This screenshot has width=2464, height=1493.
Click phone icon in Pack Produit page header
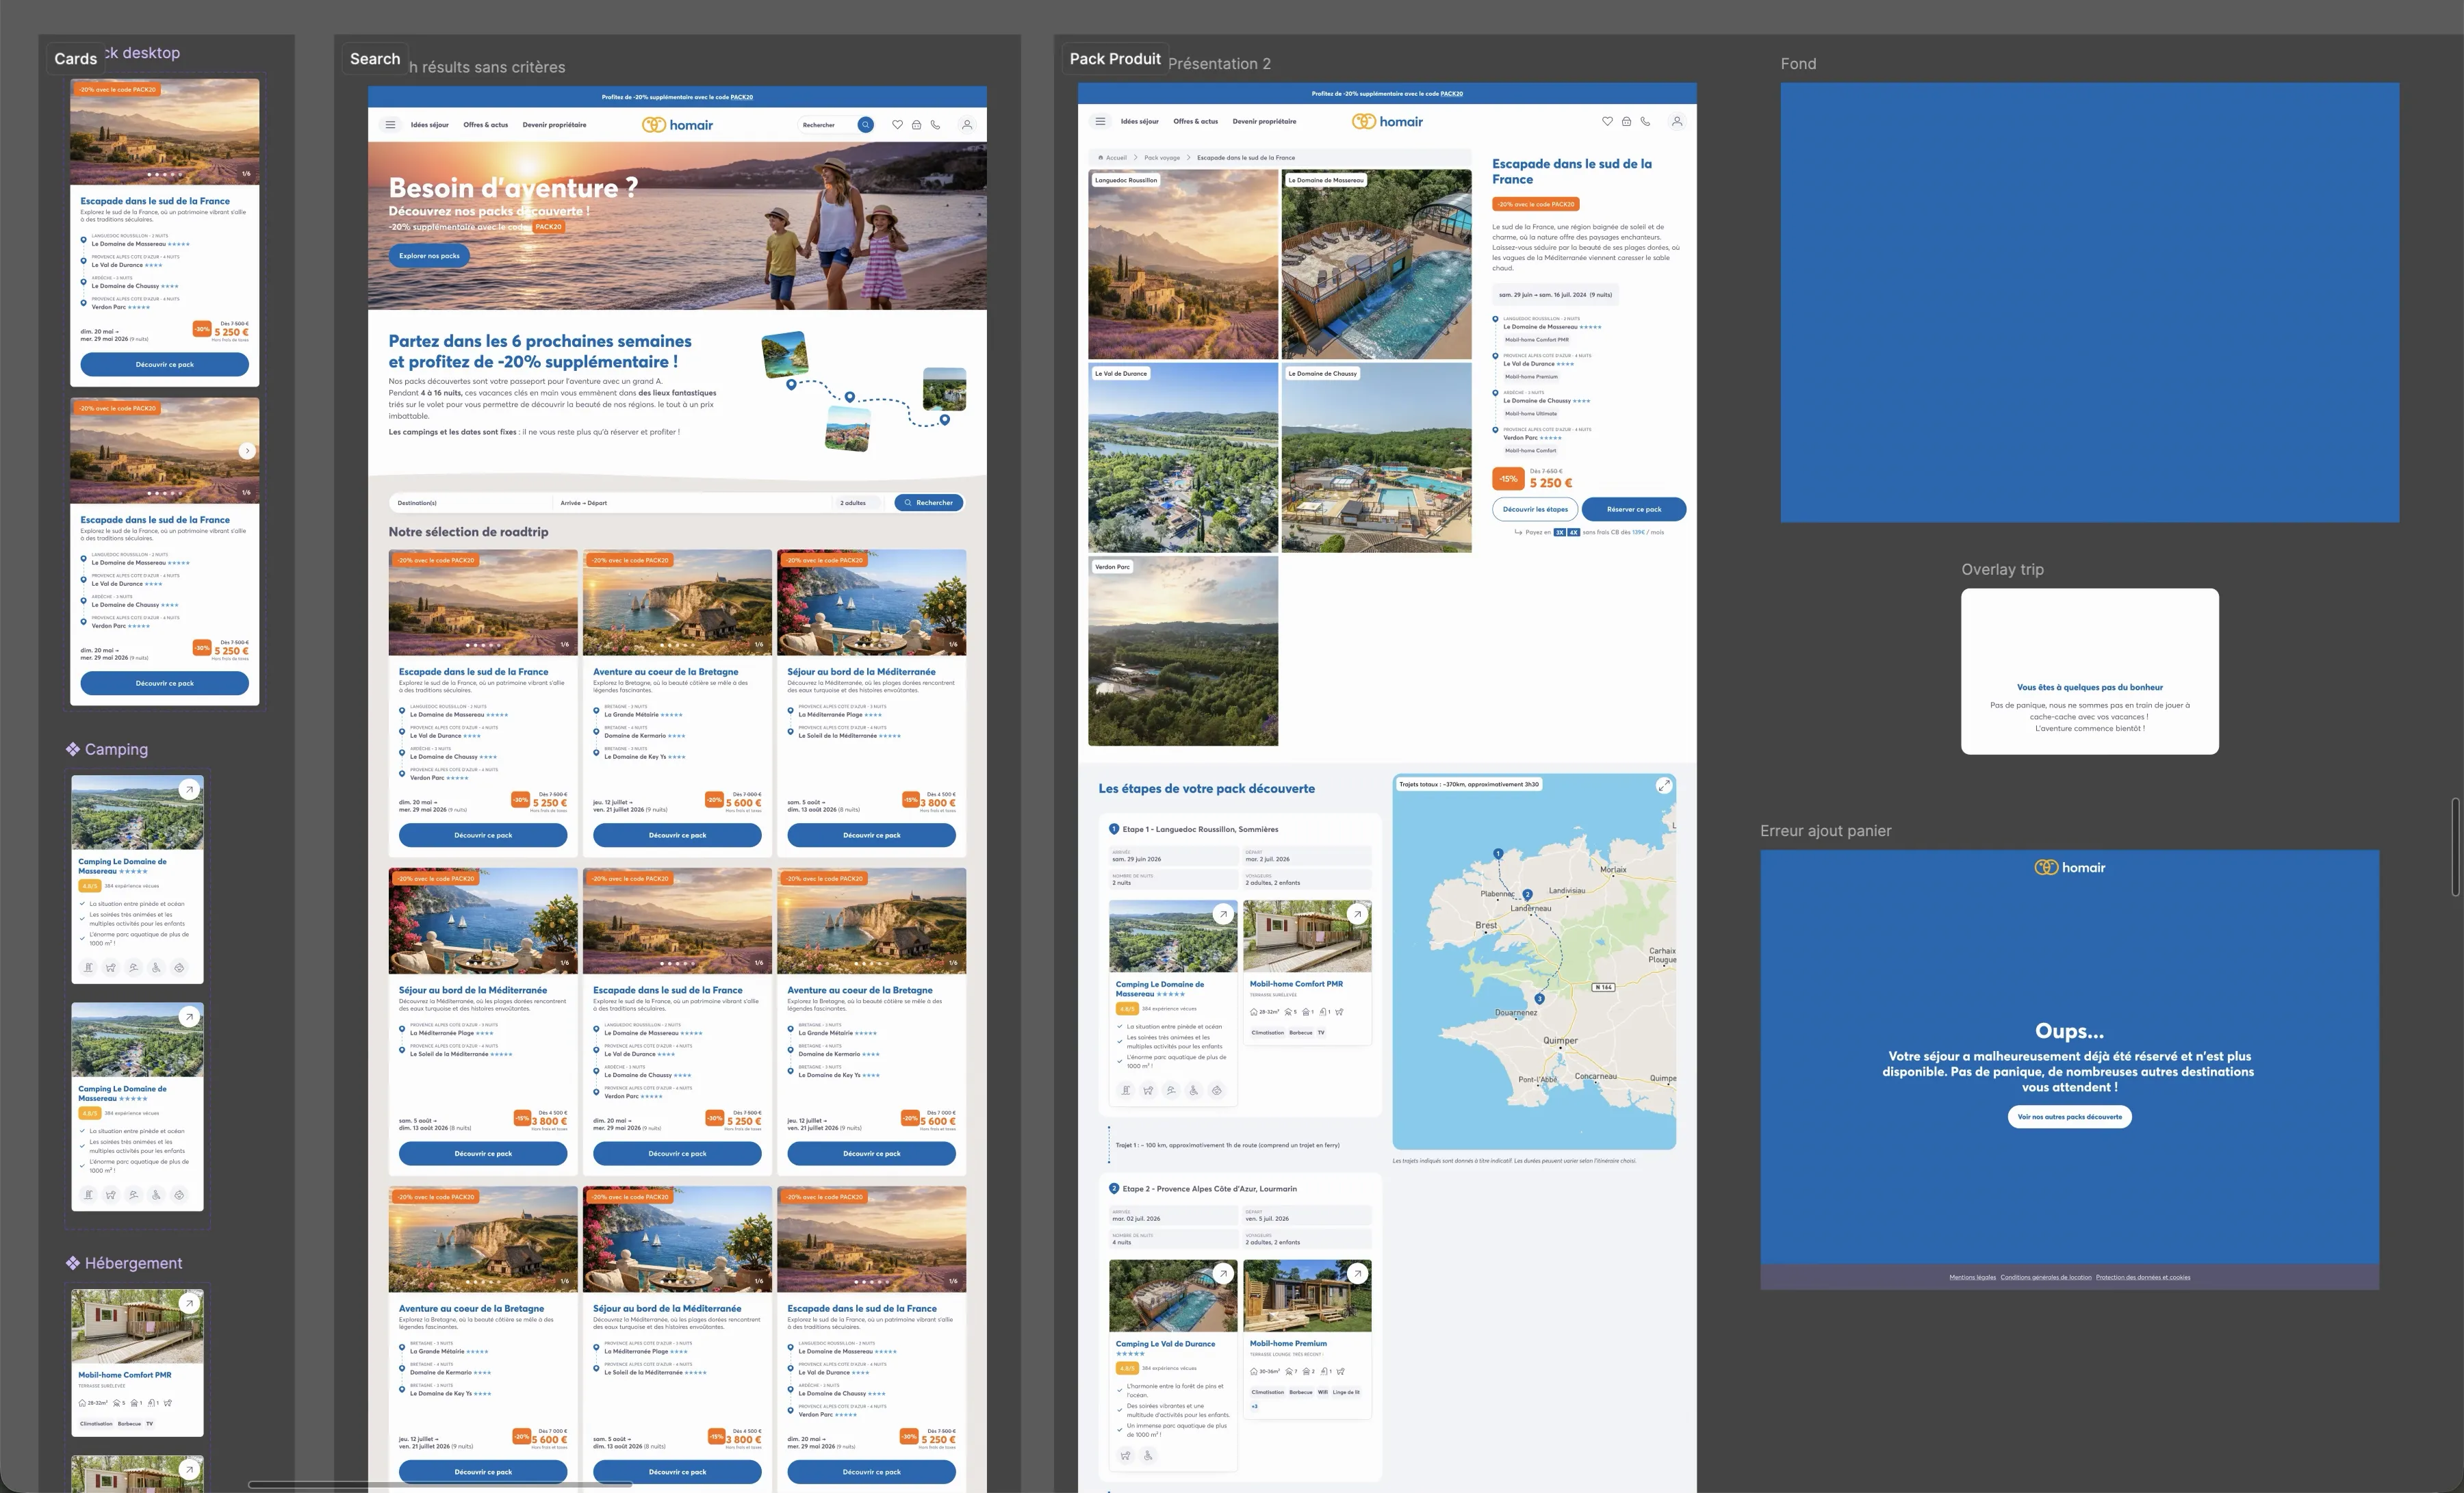[1645, 121]
